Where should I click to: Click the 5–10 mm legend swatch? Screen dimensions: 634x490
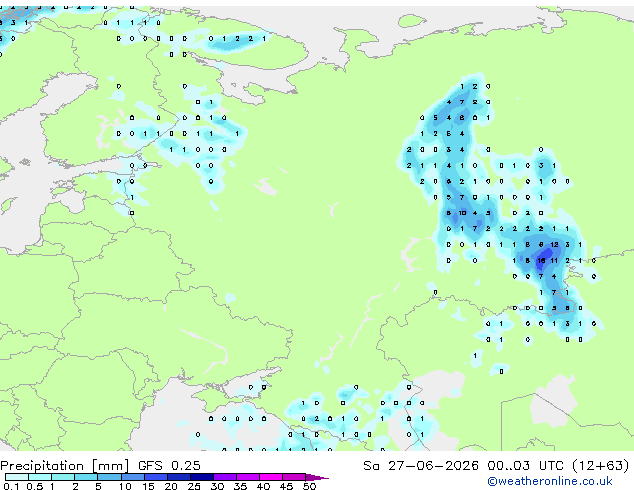tap(109, 477)
